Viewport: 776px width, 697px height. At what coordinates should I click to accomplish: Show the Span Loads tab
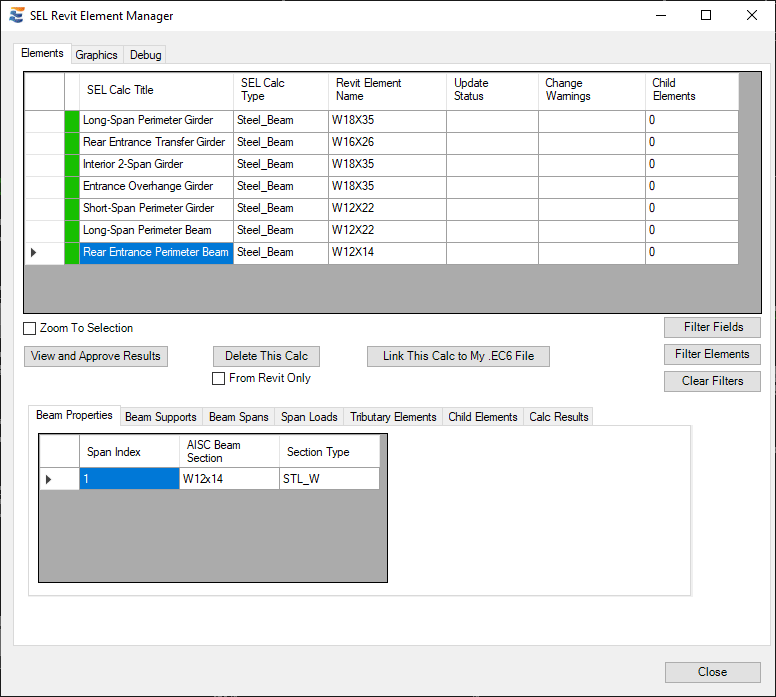click(x=309, y=417)
